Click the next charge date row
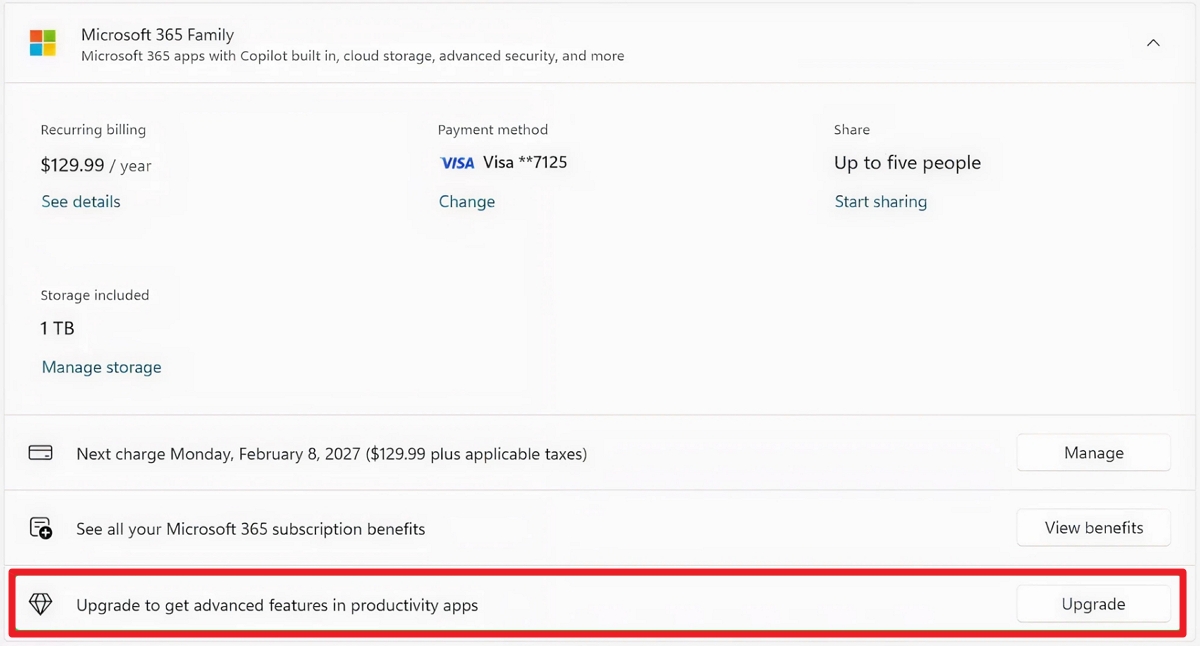This screenshot has width=1200, height=646. [331, 453]
